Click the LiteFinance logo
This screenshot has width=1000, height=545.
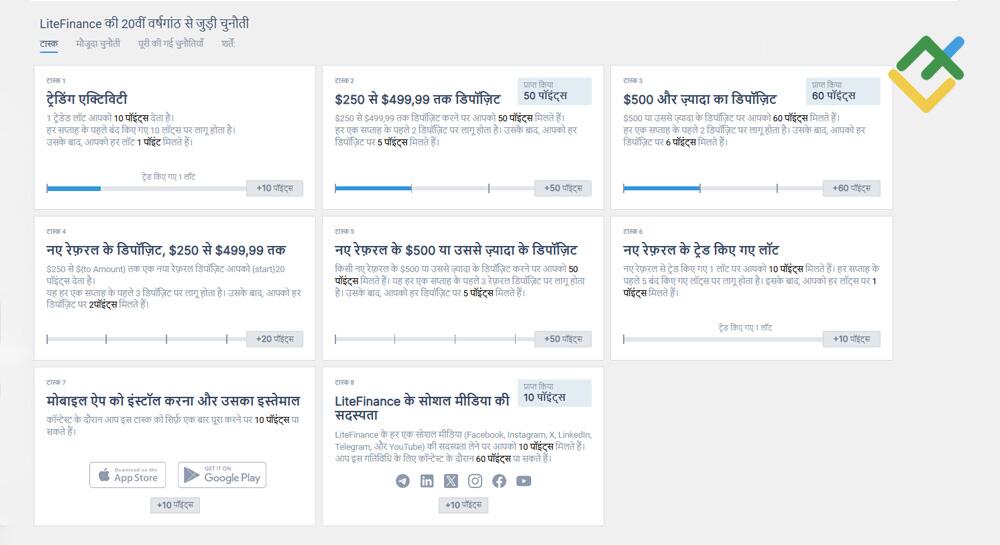click(926, 73)
